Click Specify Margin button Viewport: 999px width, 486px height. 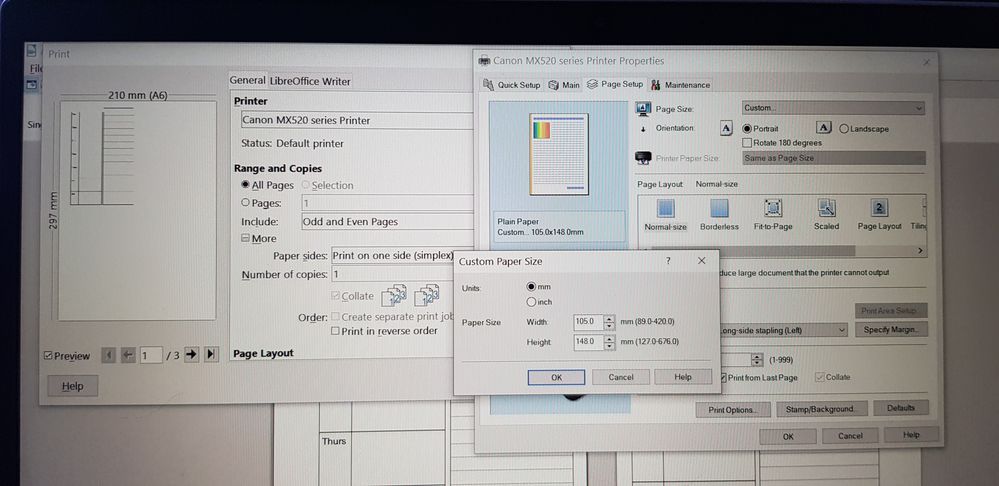(x=891, y=330)
